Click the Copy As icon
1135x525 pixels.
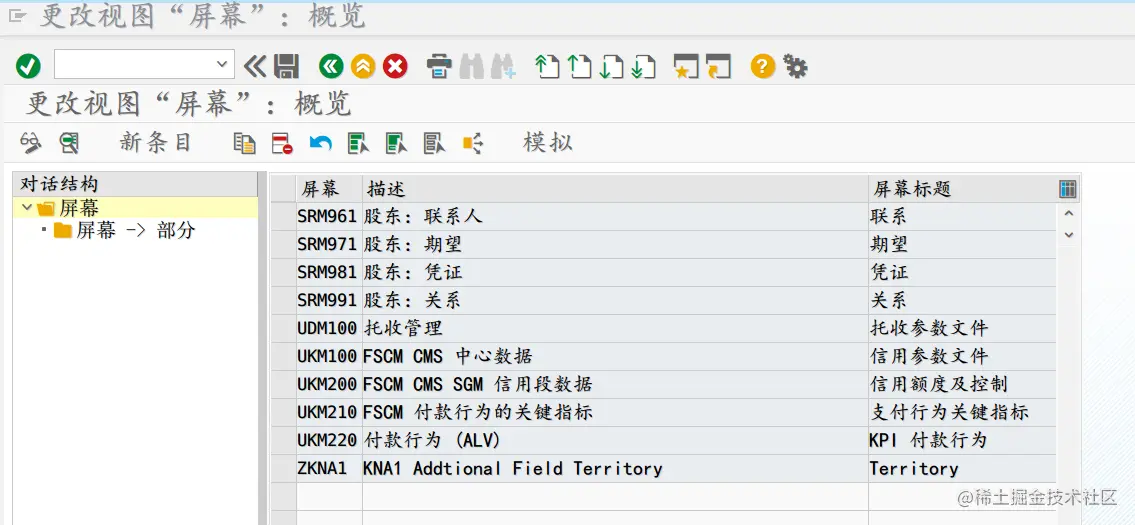245,143
